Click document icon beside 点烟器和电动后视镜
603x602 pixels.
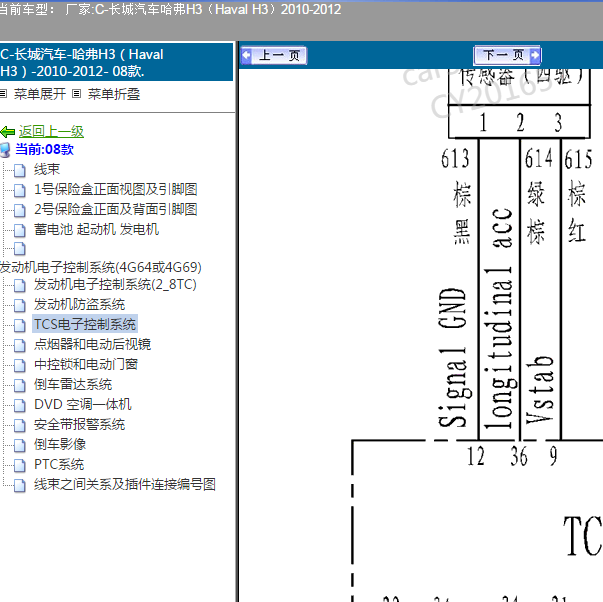20,345
